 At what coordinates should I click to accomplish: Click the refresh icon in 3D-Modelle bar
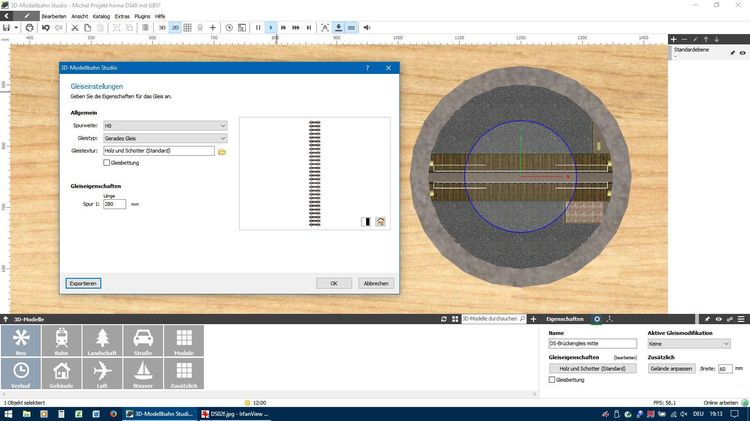[x=444, y=319]
